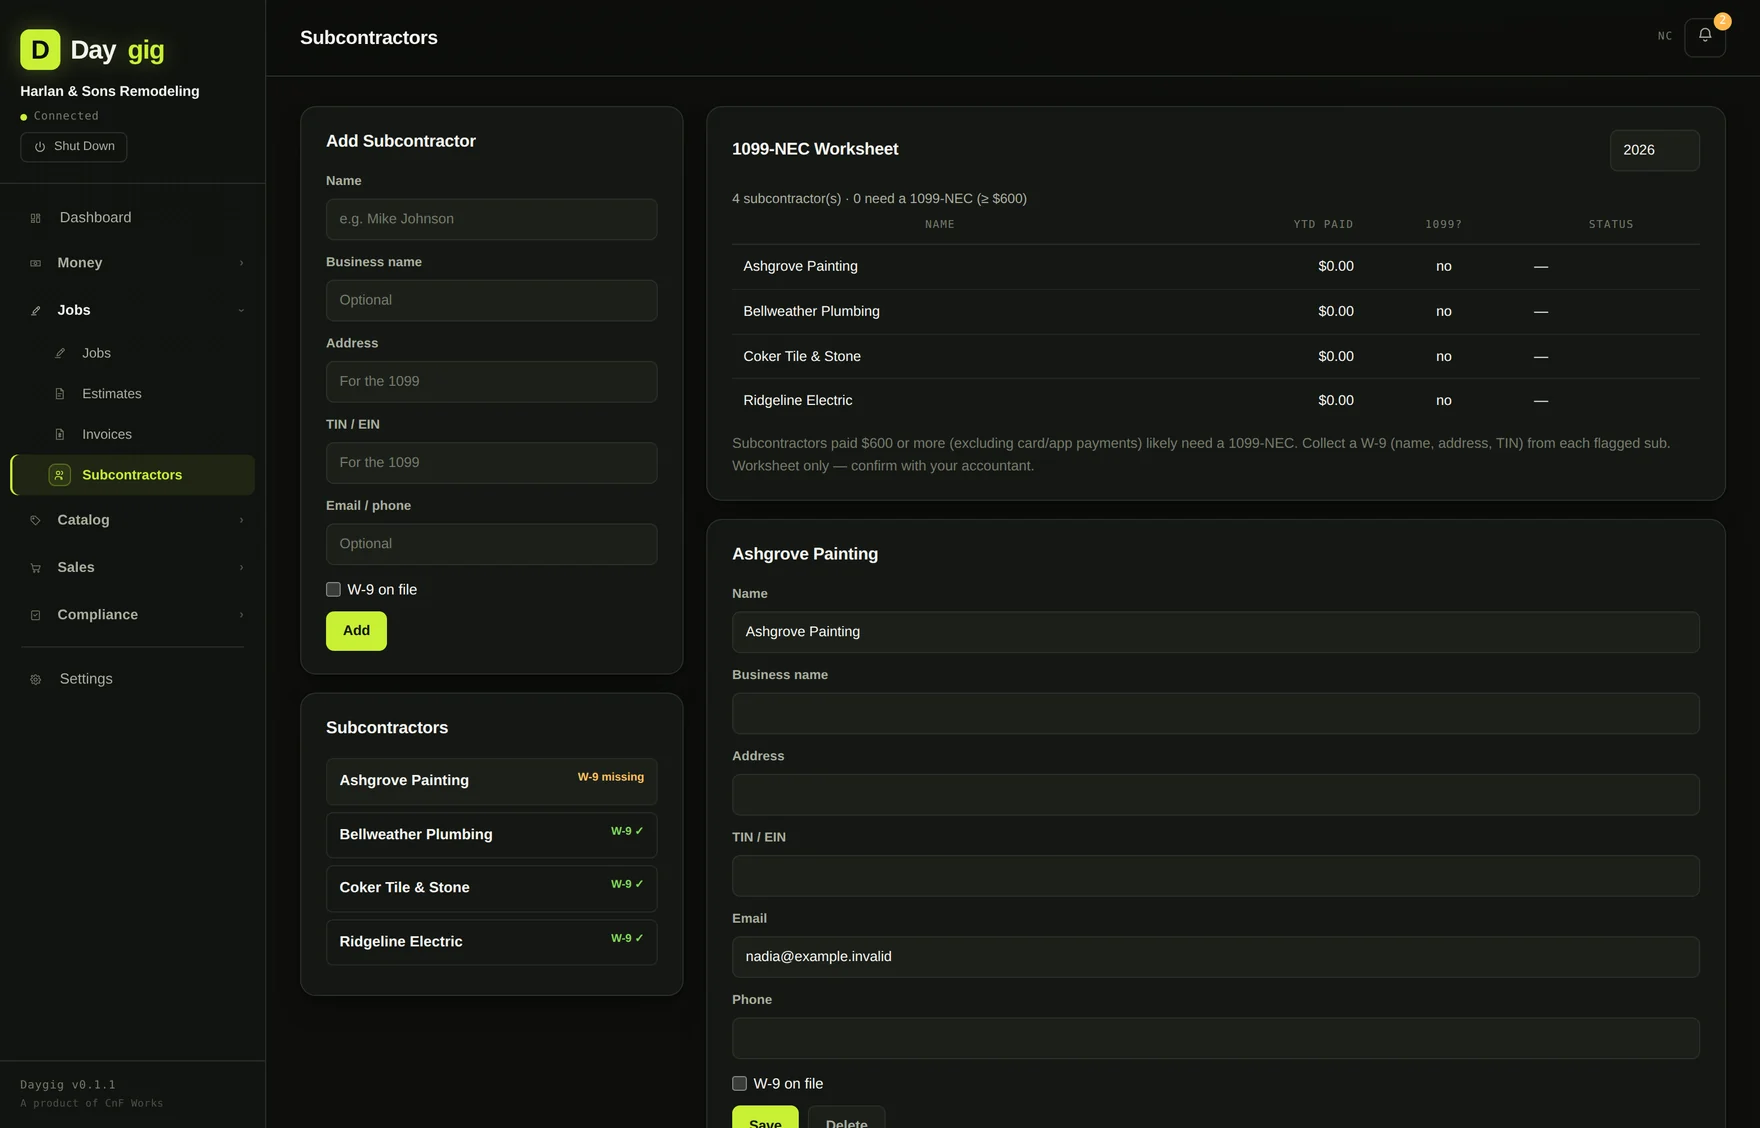The height and width of the screenshot is (1128, 1760).
Task: Select Ridgeline Electric in subcontractor list
Action: tap(491, 942)
